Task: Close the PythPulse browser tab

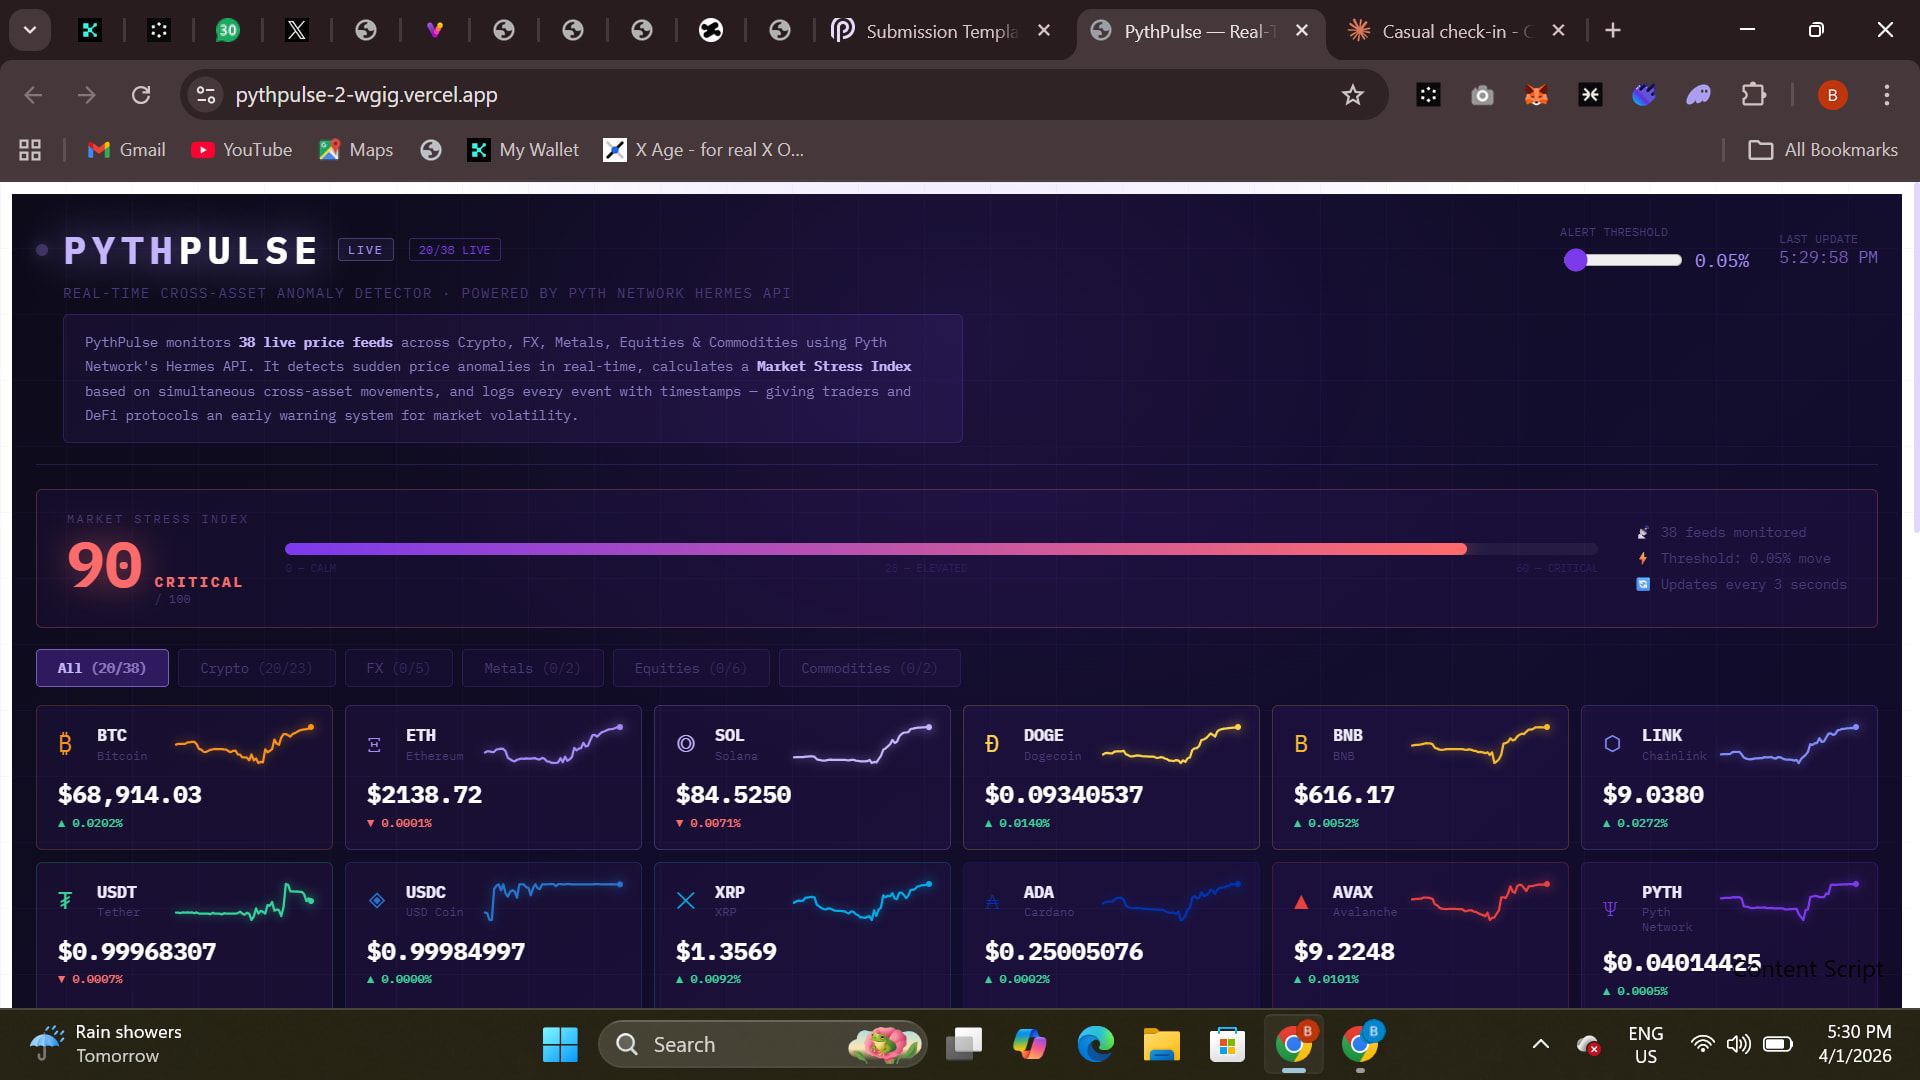Action: click(1302, 31)
